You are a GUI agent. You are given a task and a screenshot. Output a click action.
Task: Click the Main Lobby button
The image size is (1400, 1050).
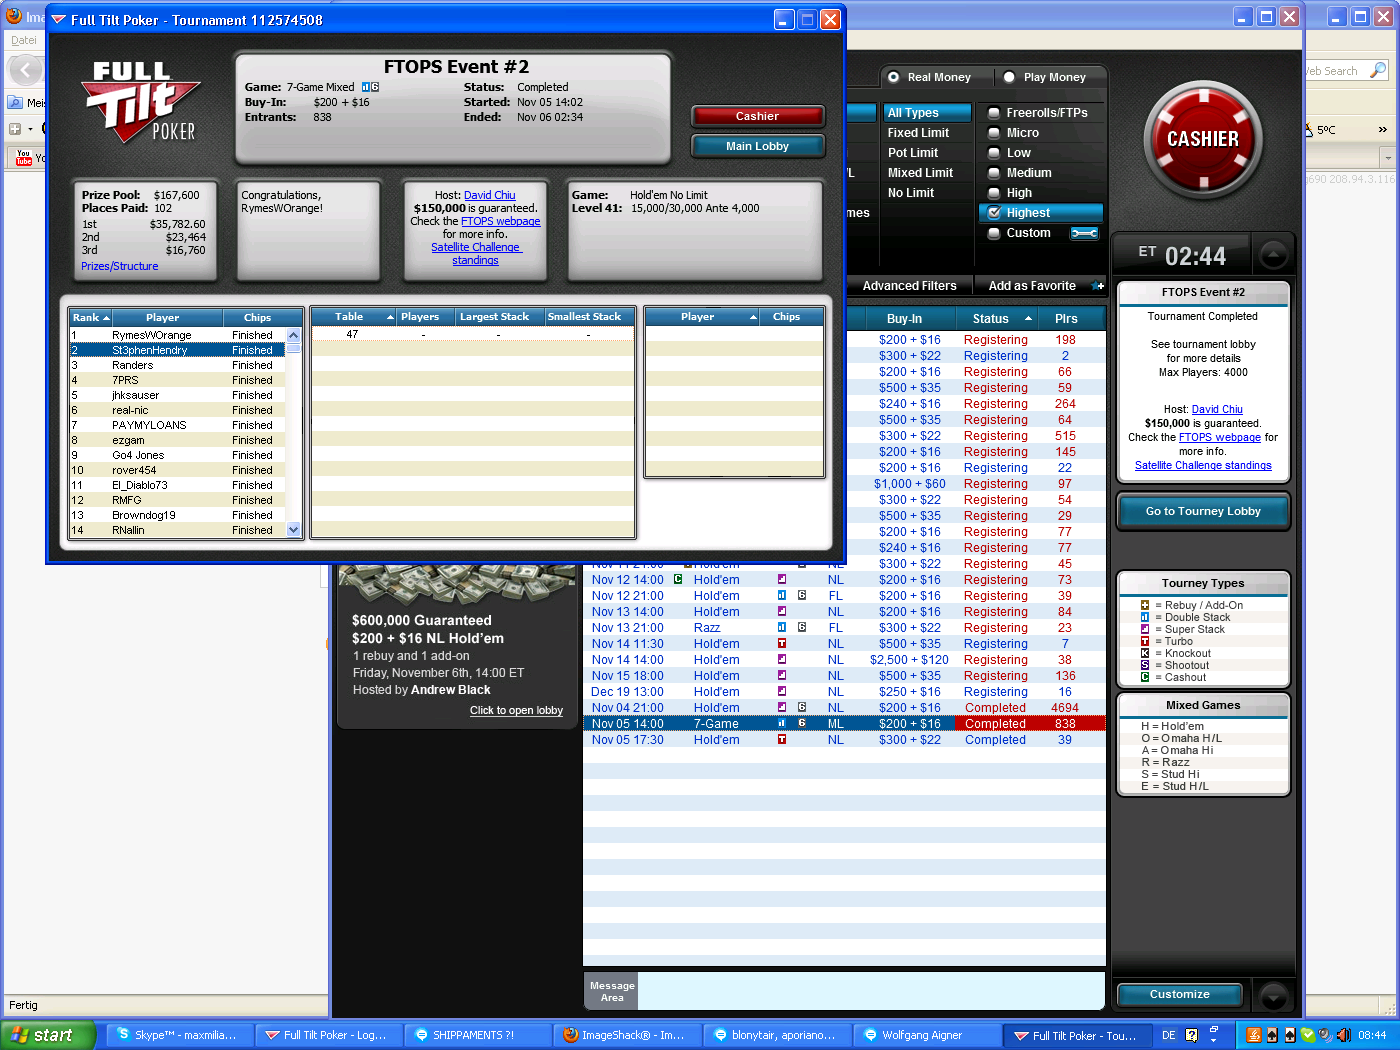[758, 146]
